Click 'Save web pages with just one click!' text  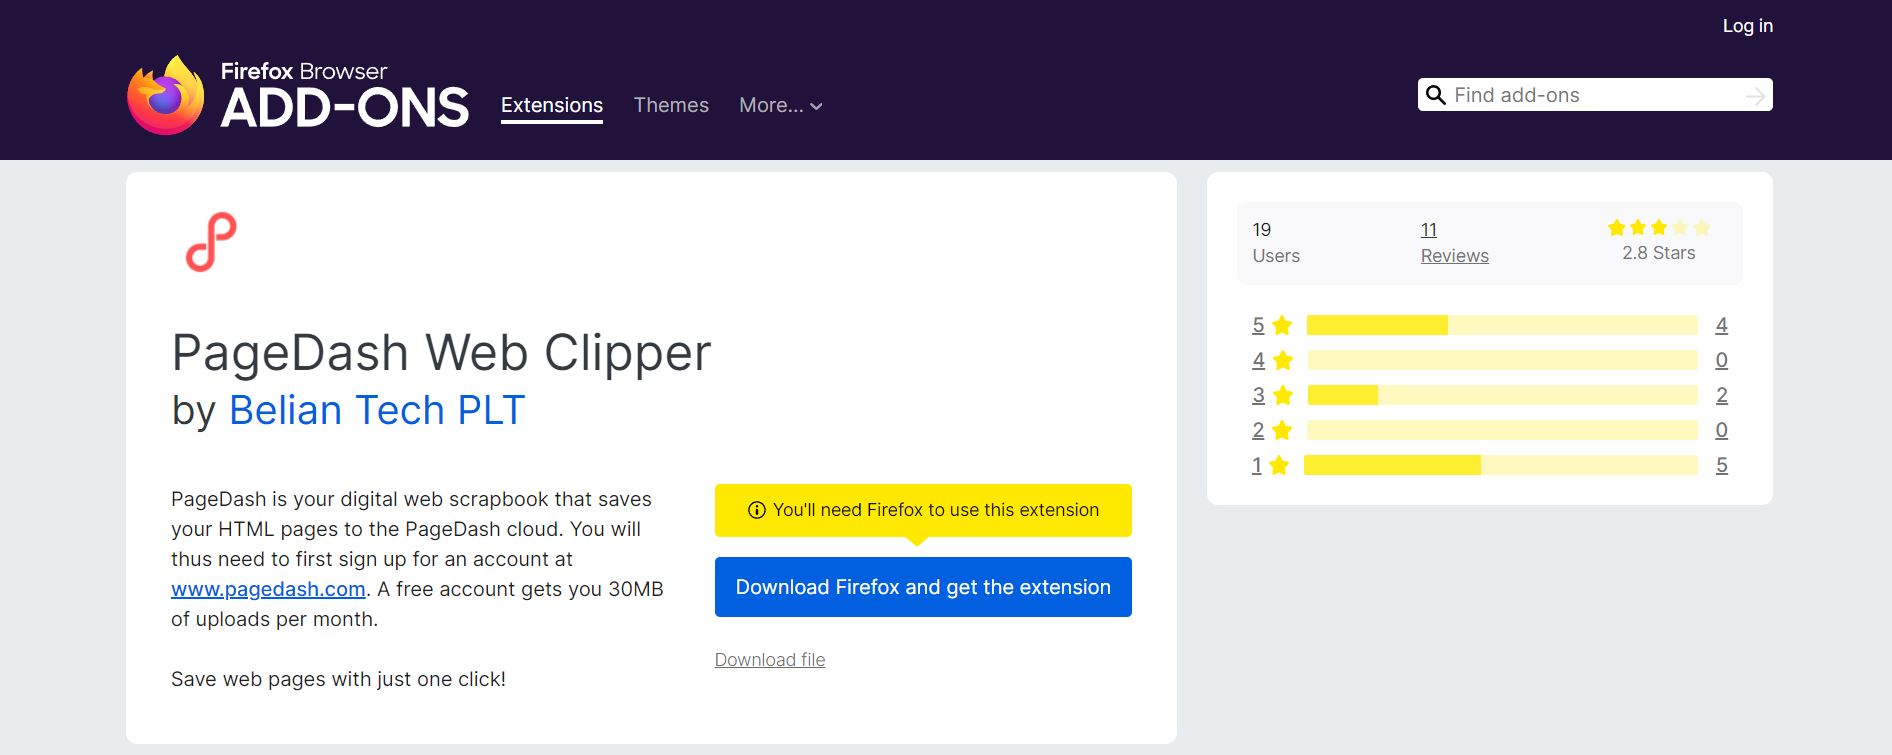tap(338, 679)
